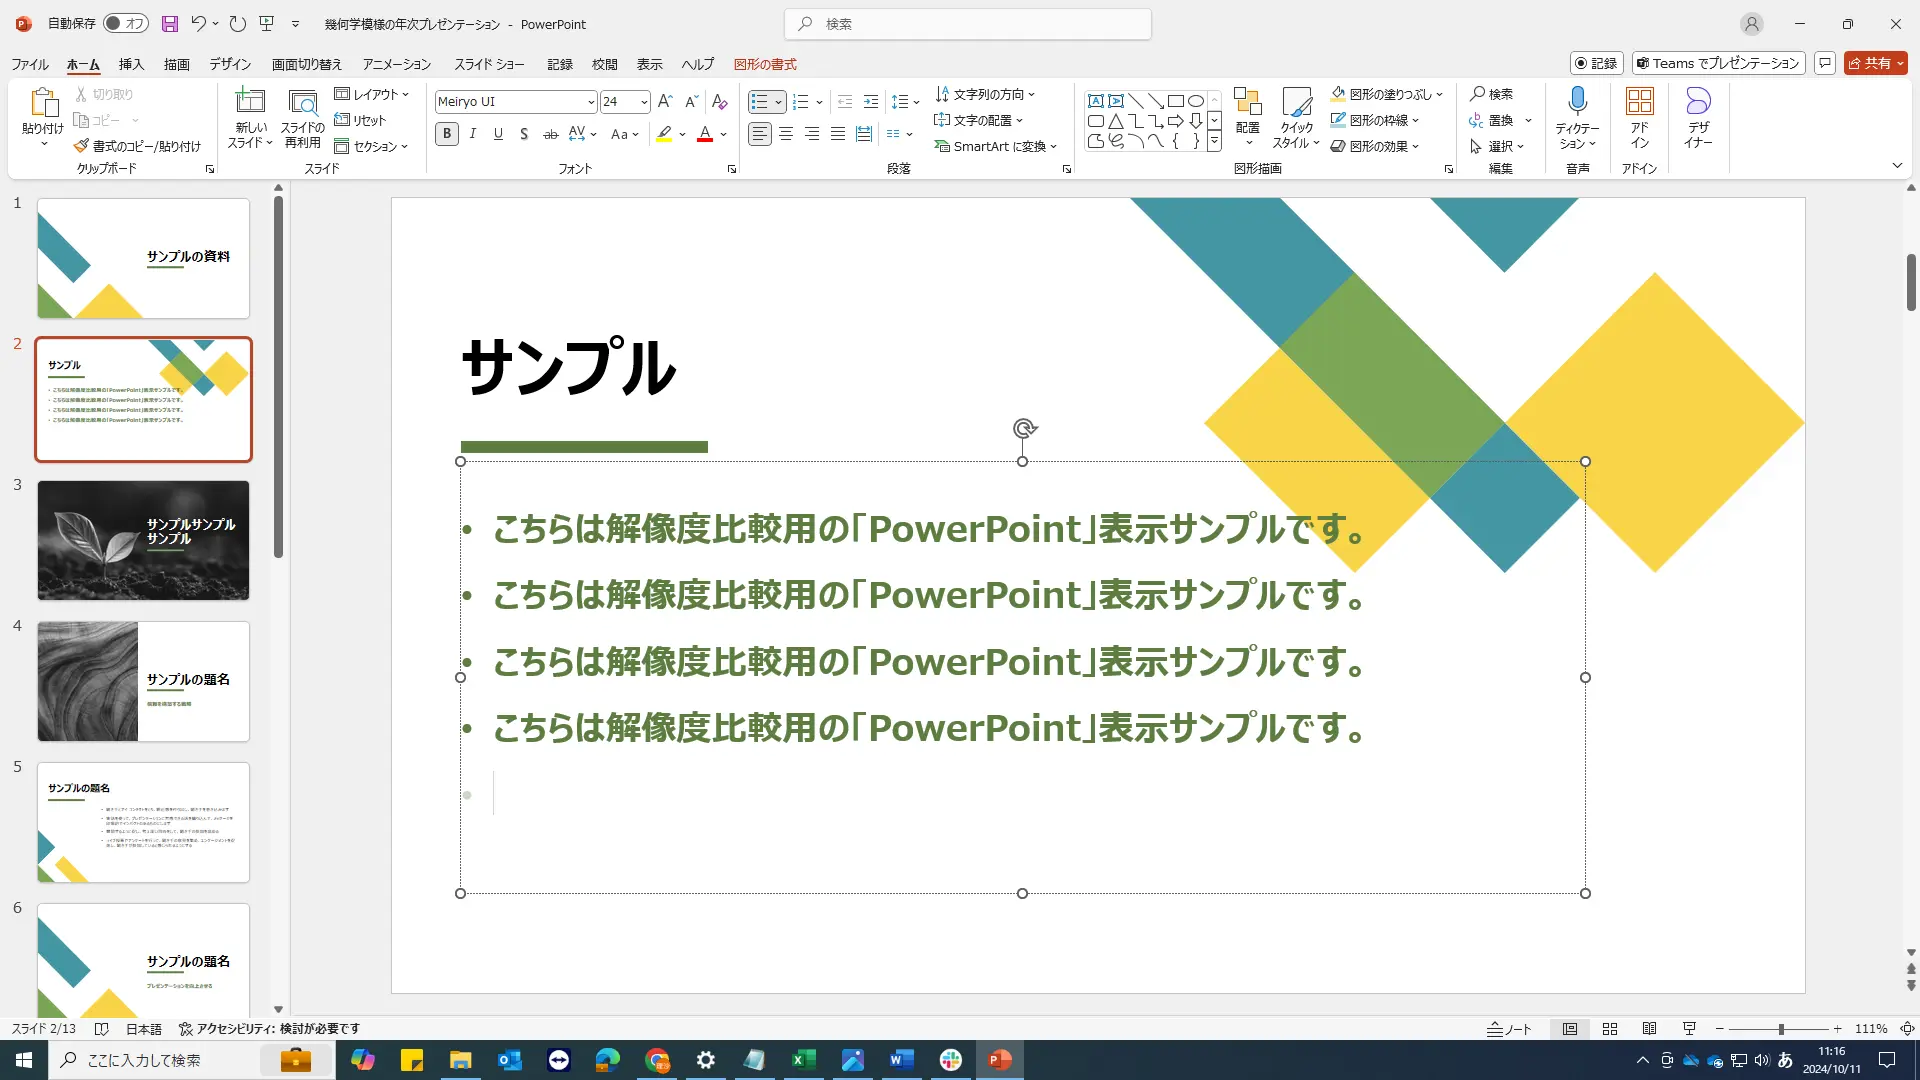Click the search (検索) box in title bar

click(x=968, y=24)
